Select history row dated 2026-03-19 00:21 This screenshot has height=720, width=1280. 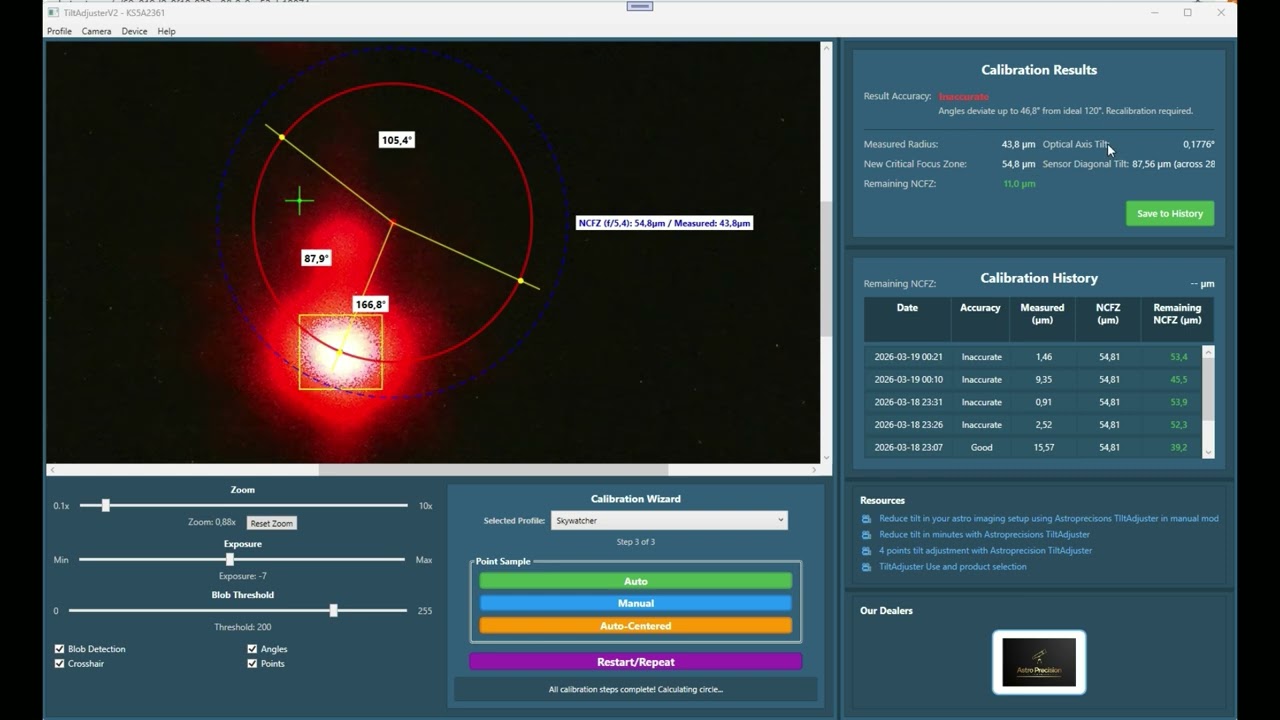[x=1033, y=357]
